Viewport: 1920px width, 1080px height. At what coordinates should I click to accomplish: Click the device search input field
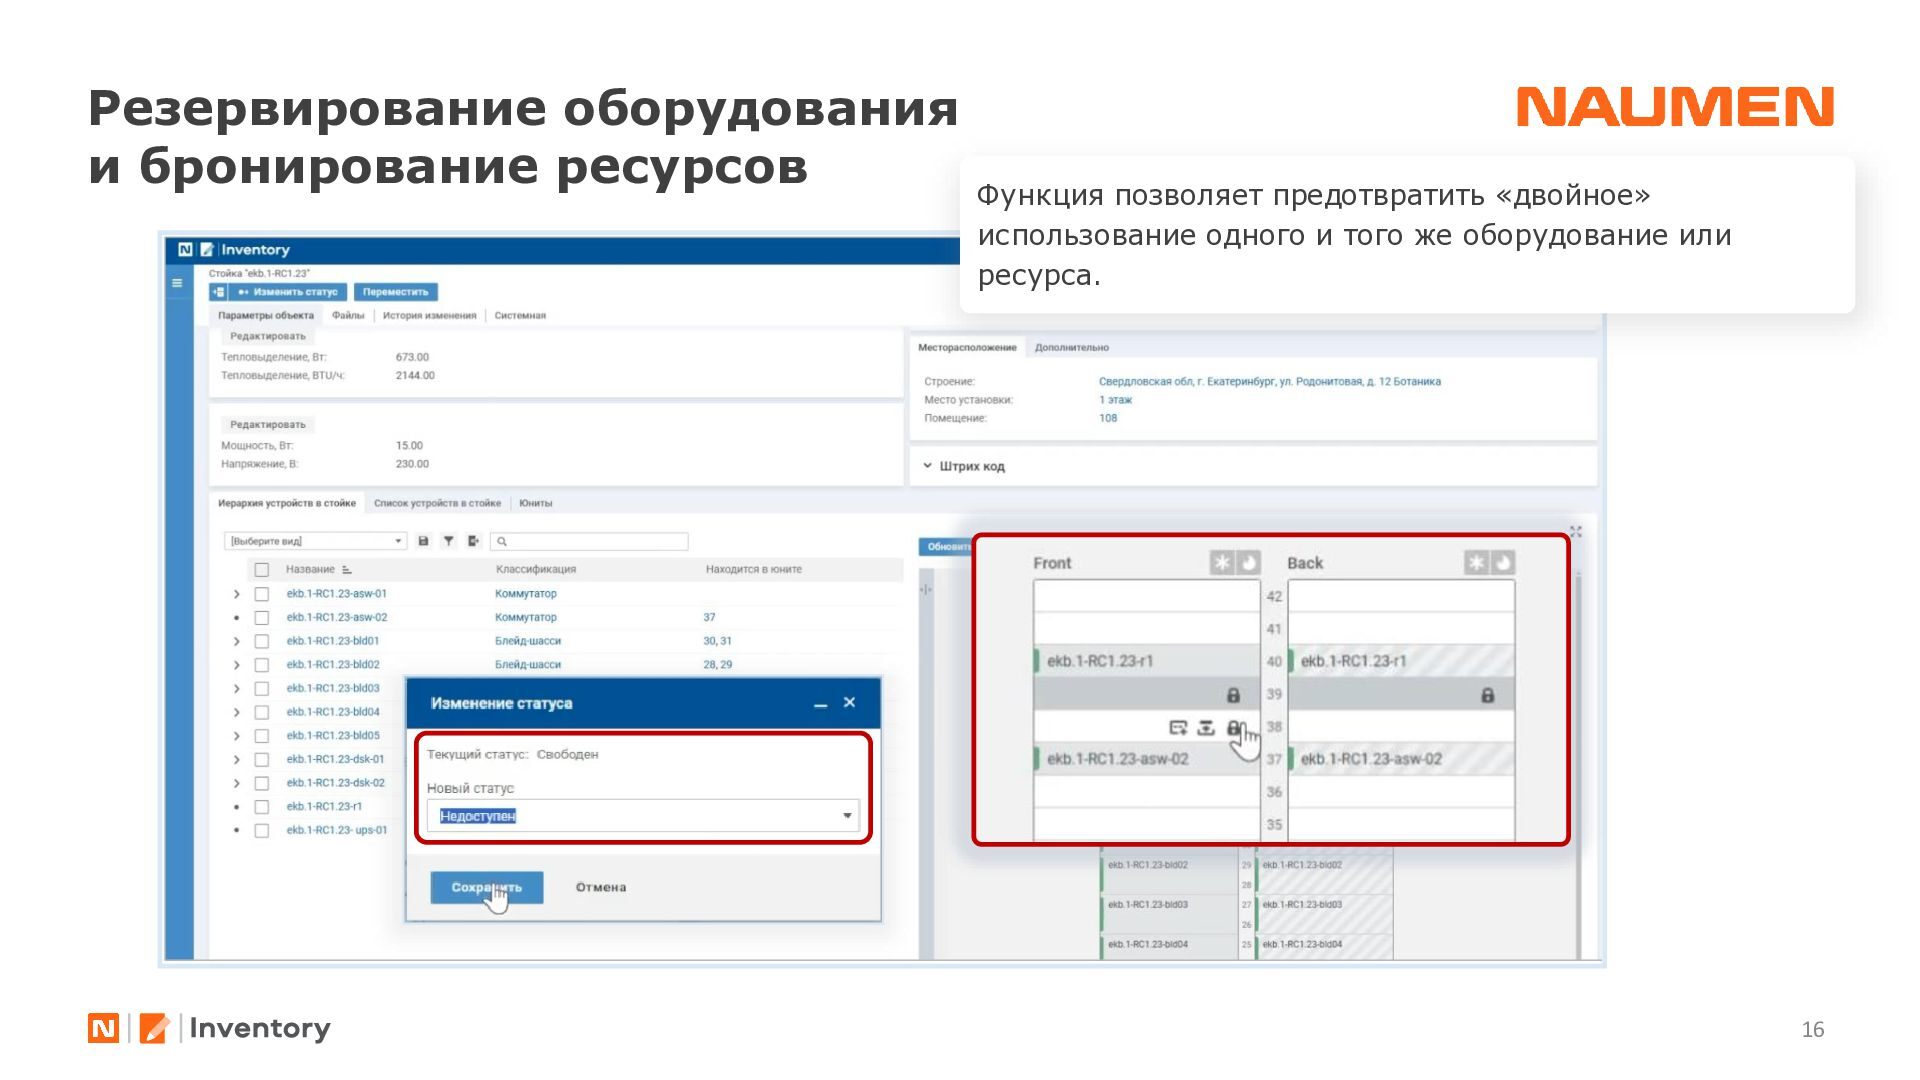click(x=595, y=541)
